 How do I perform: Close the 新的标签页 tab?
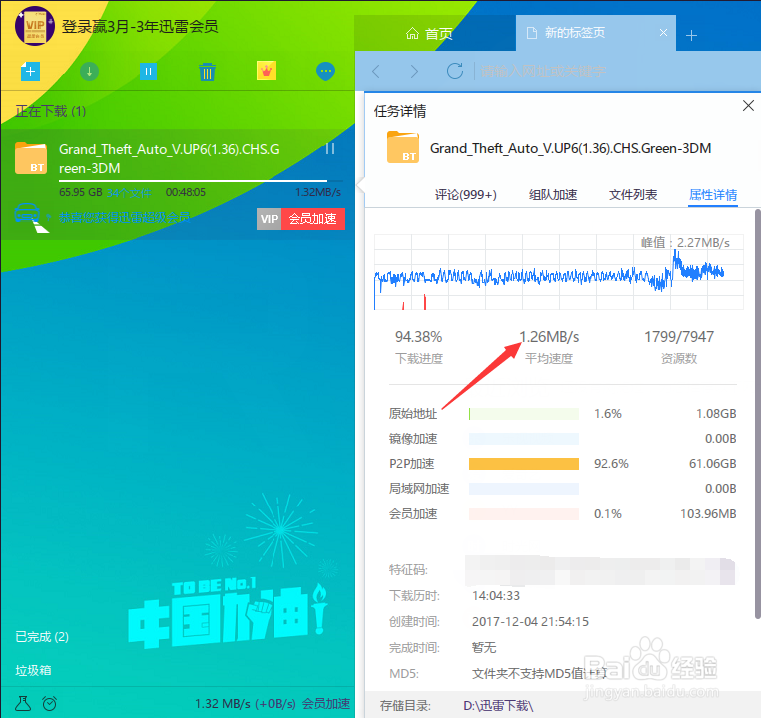point(663,33)
